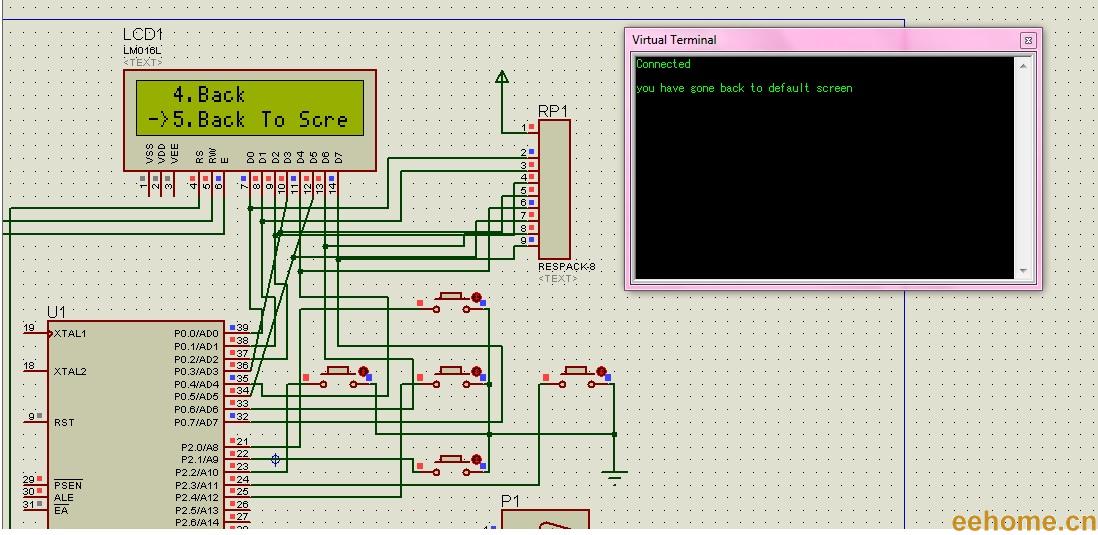1098x535 pixels.
Task: Latch the topmost push button's red dot
Action: pyautogui.click(x=476, y=298)
